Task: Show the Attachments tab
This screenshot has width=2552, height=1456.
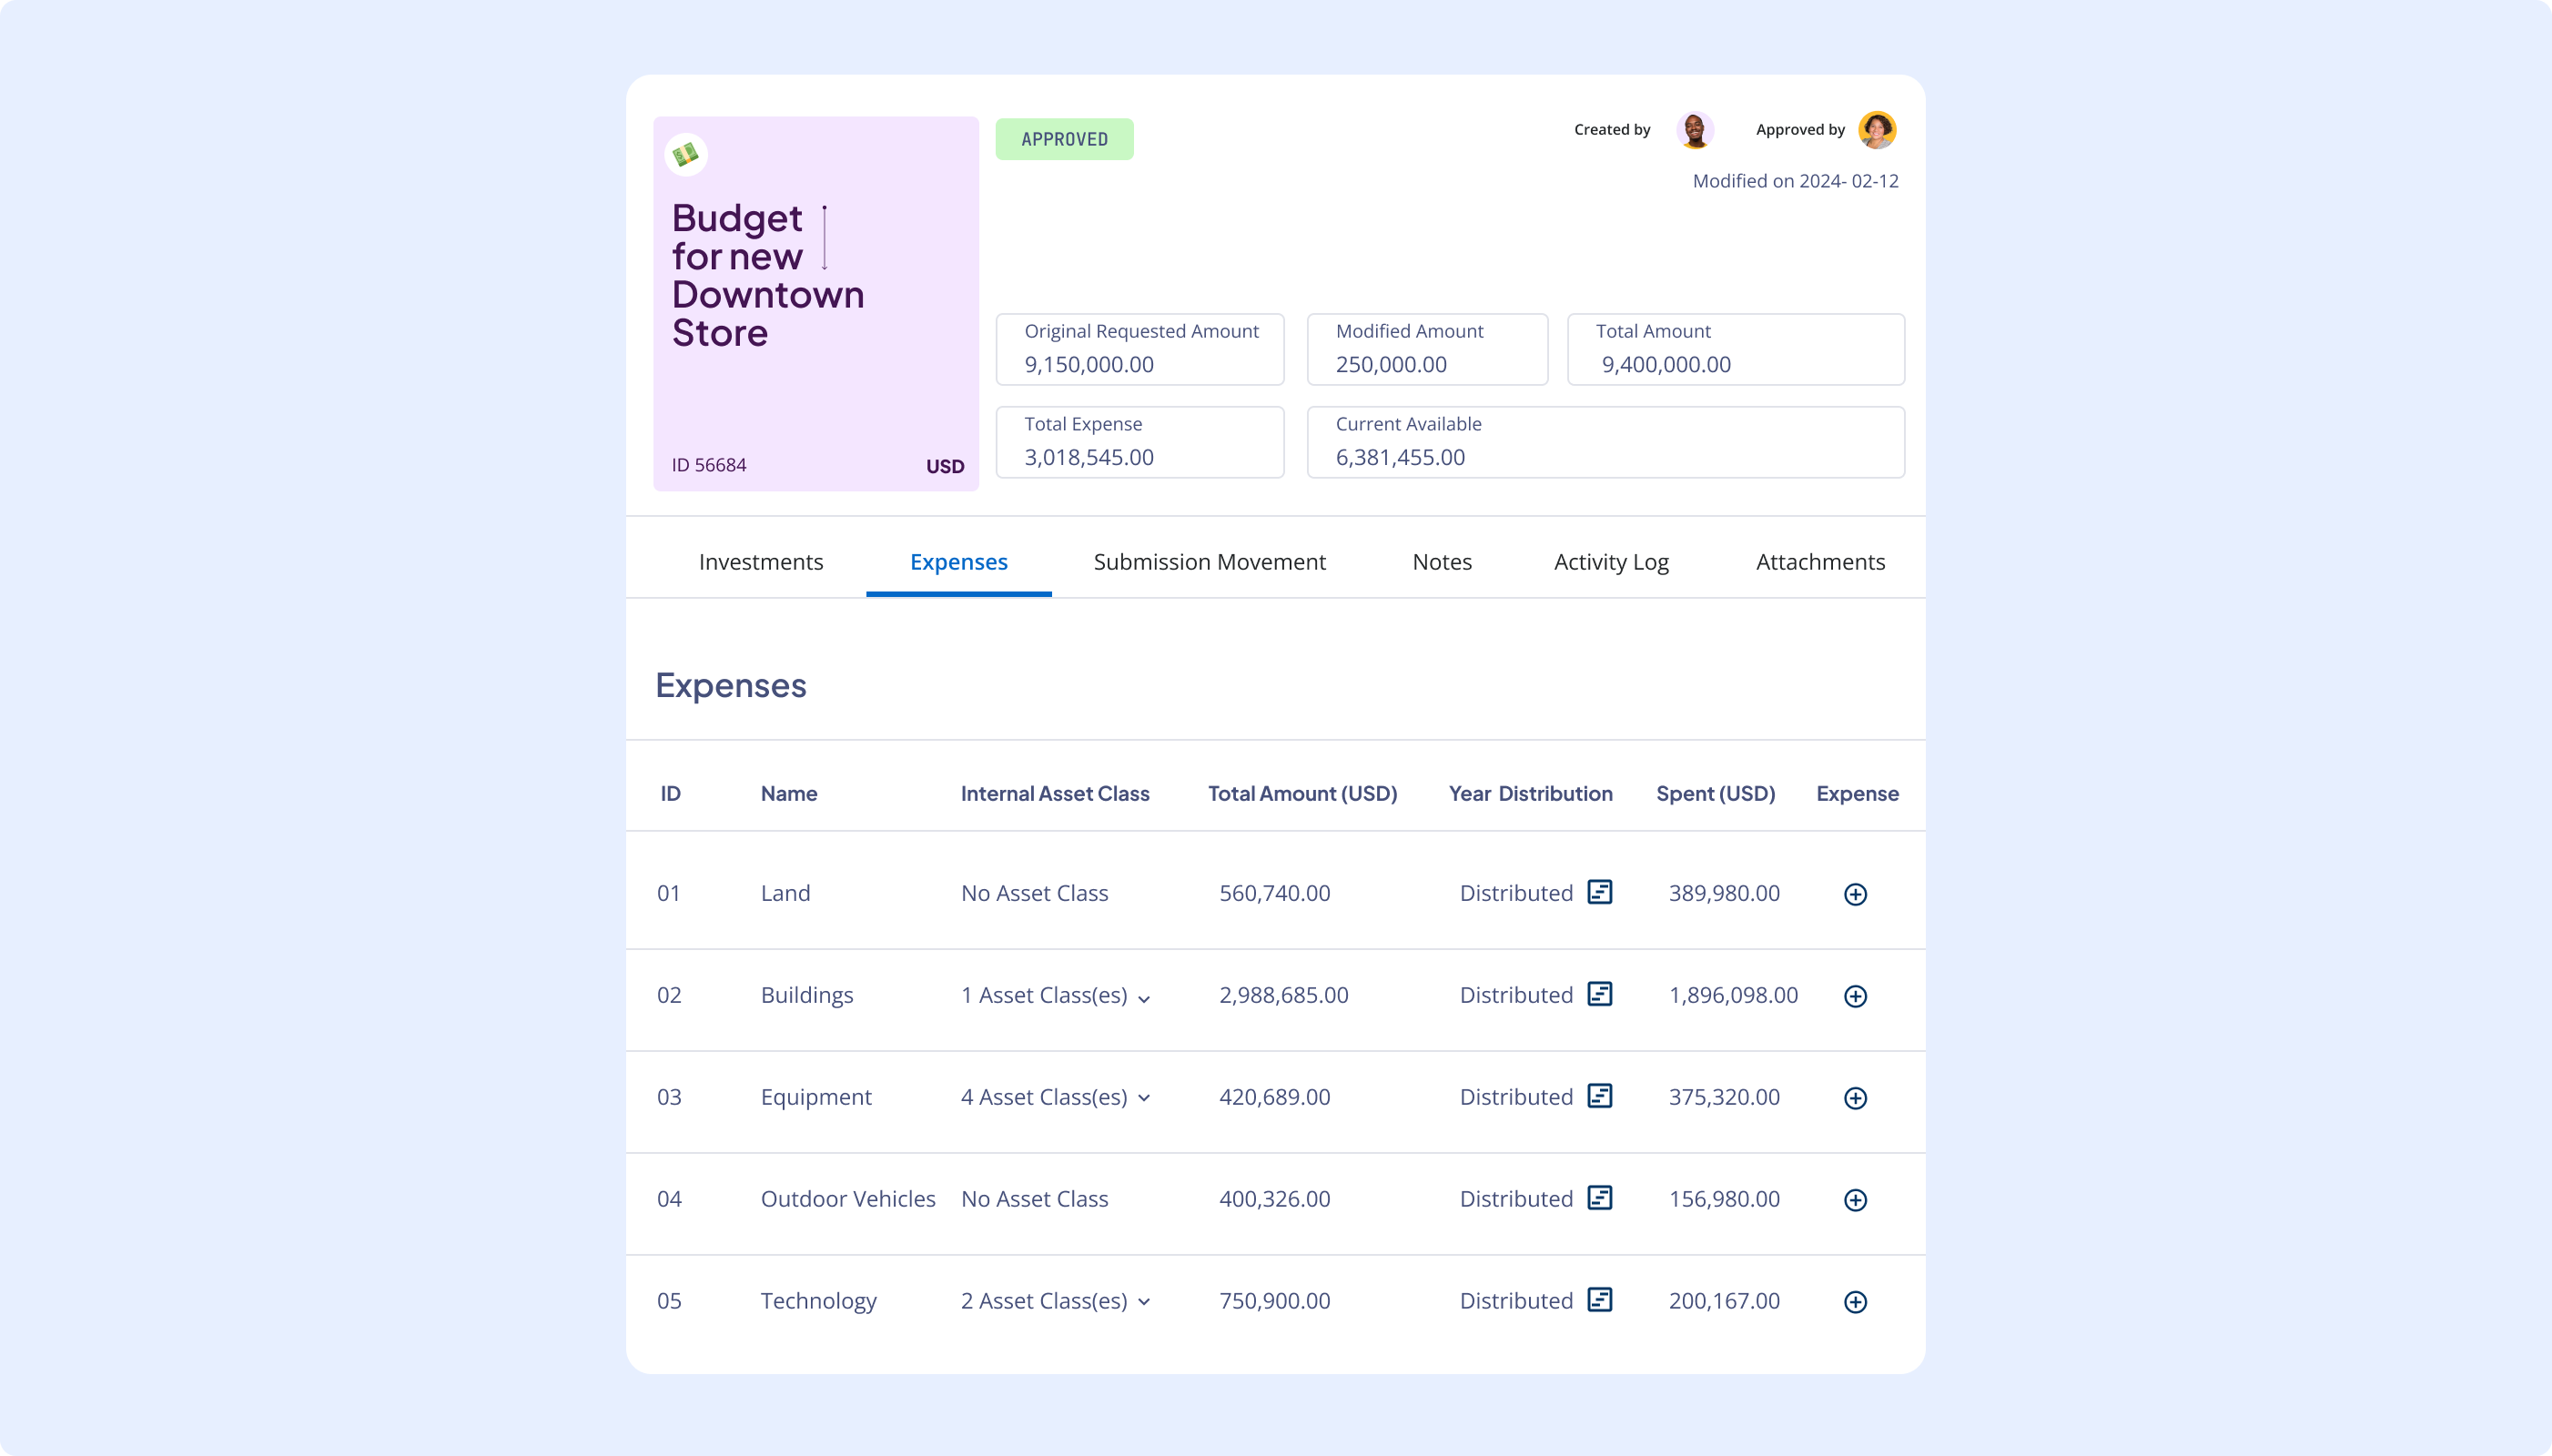Action: tap(1821, 562)
